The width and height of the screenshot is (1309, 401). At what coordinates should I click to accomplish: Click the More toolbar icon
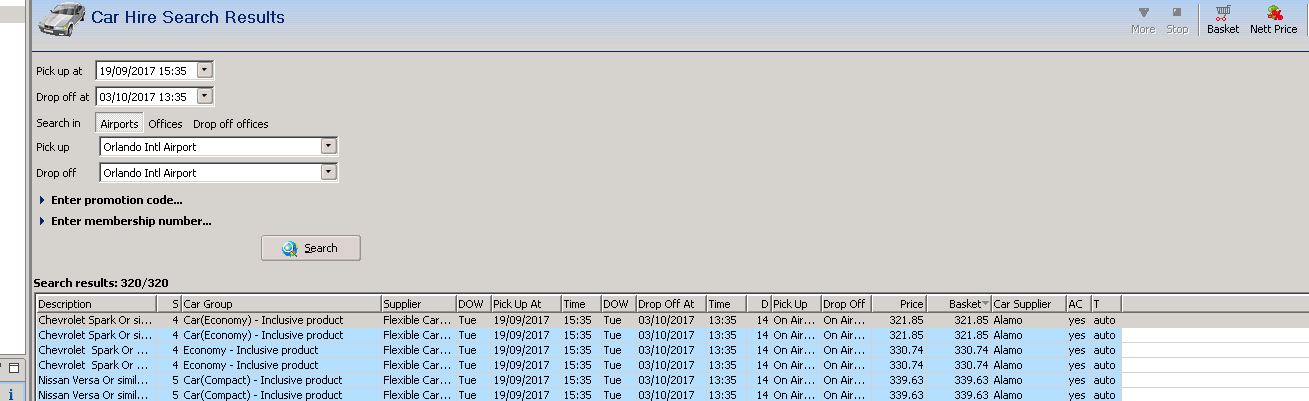click(1143, 12)
